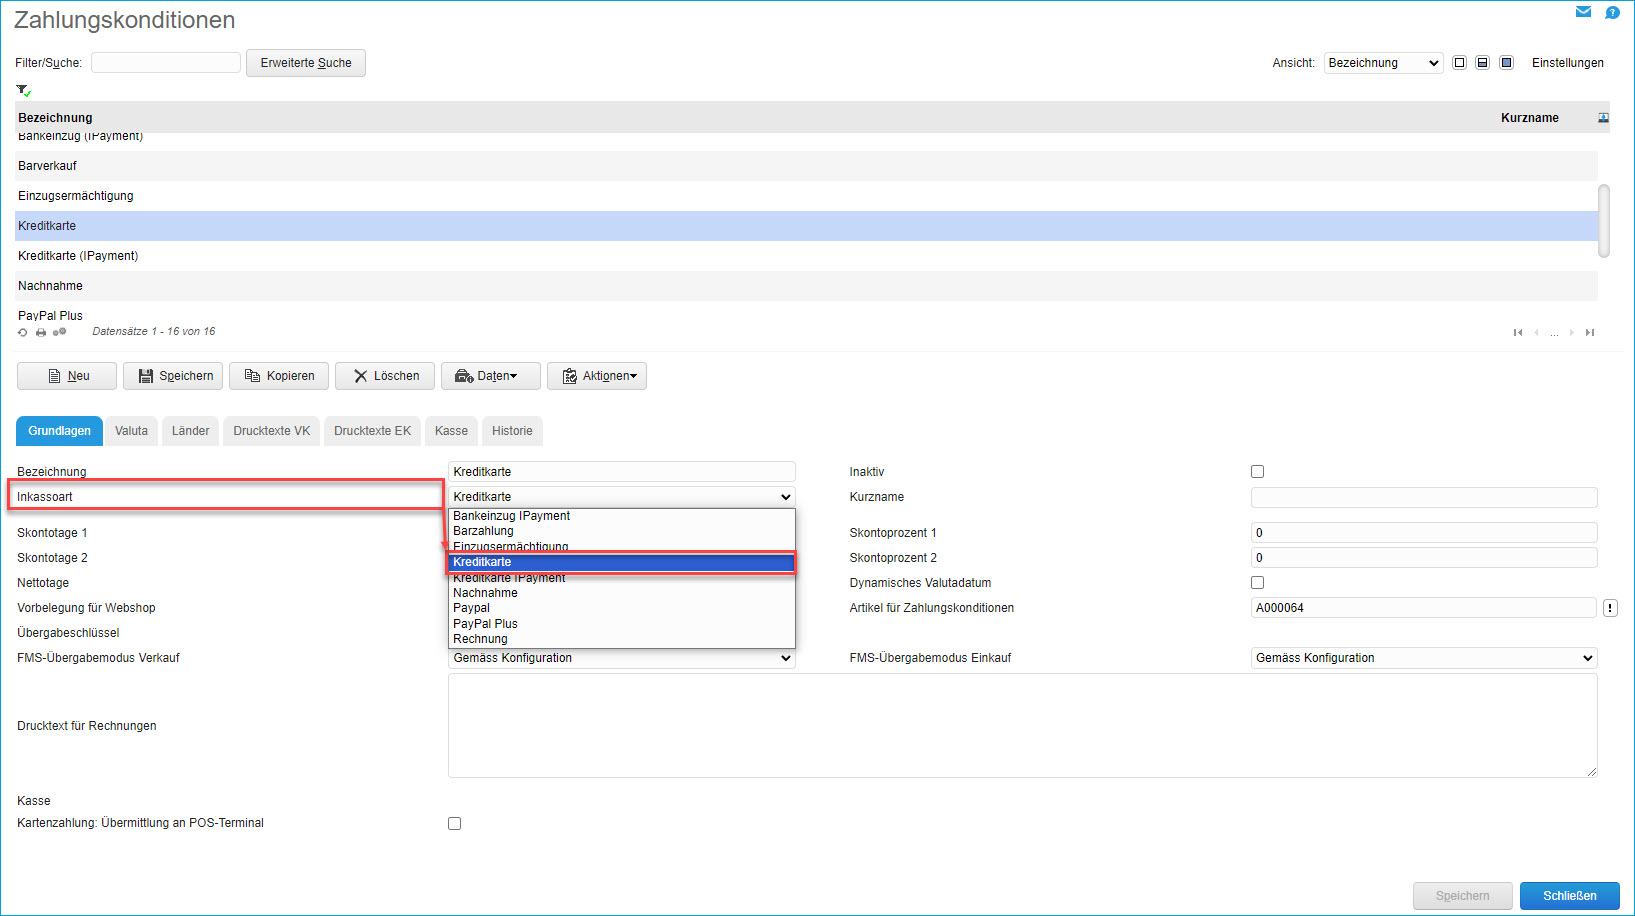
Task: Click the help question mark icon
Action: point(1612,12)
